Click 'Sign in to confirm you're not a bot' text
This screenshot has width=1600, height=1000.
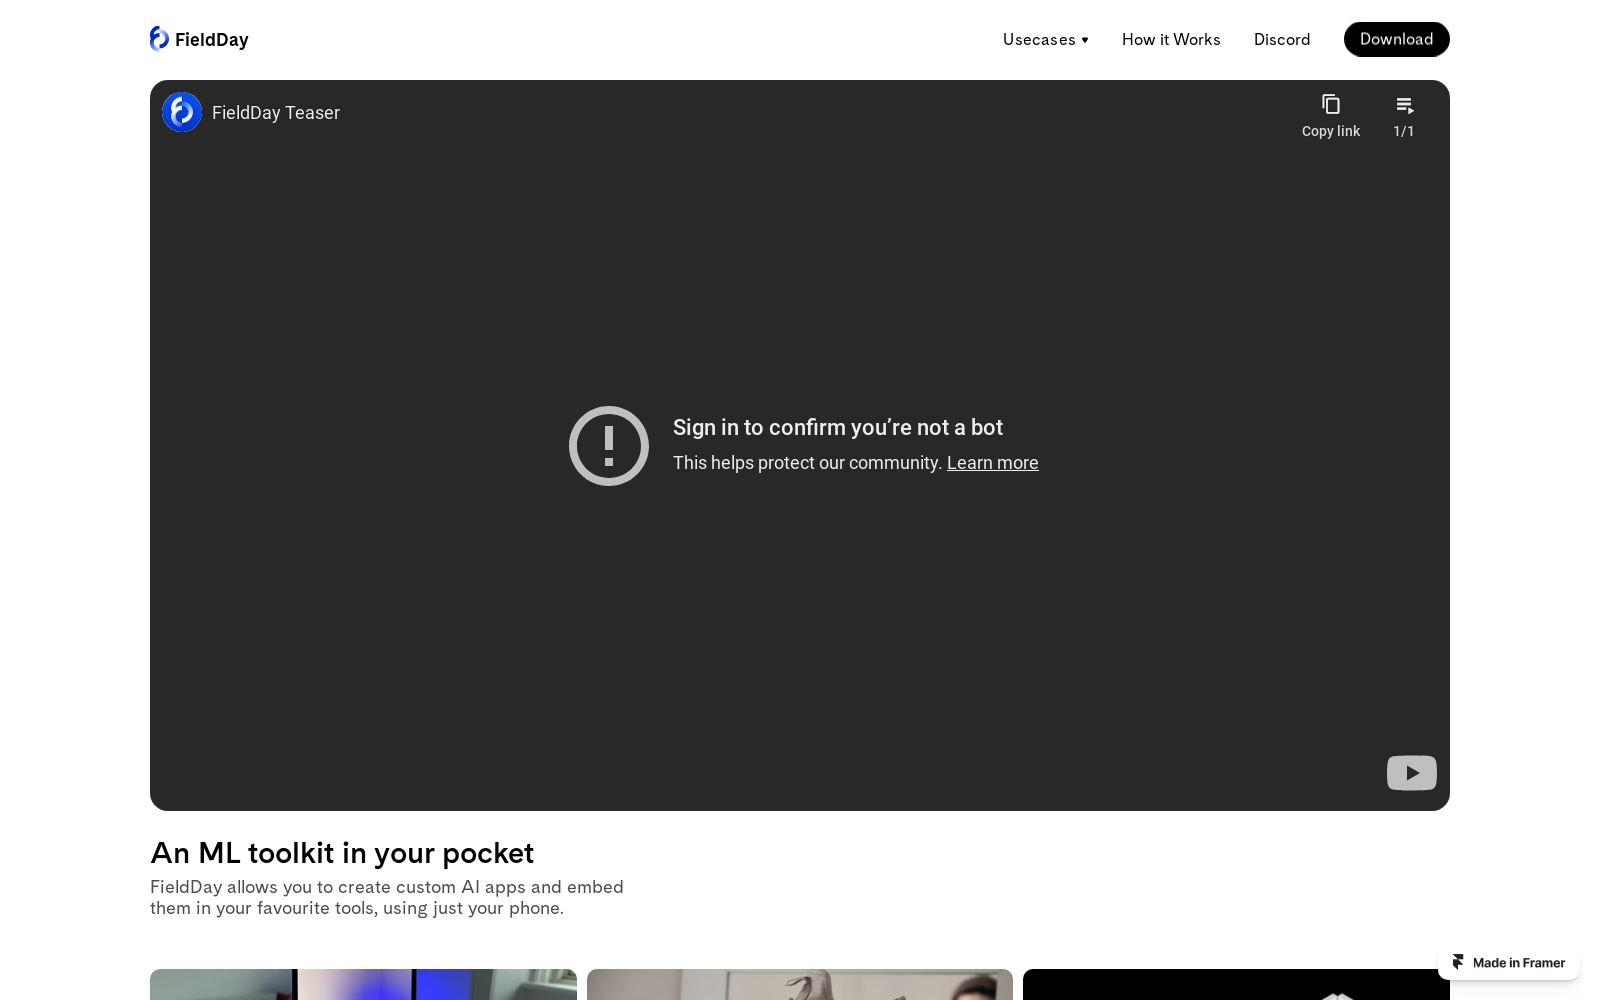(x=838, y=428)
